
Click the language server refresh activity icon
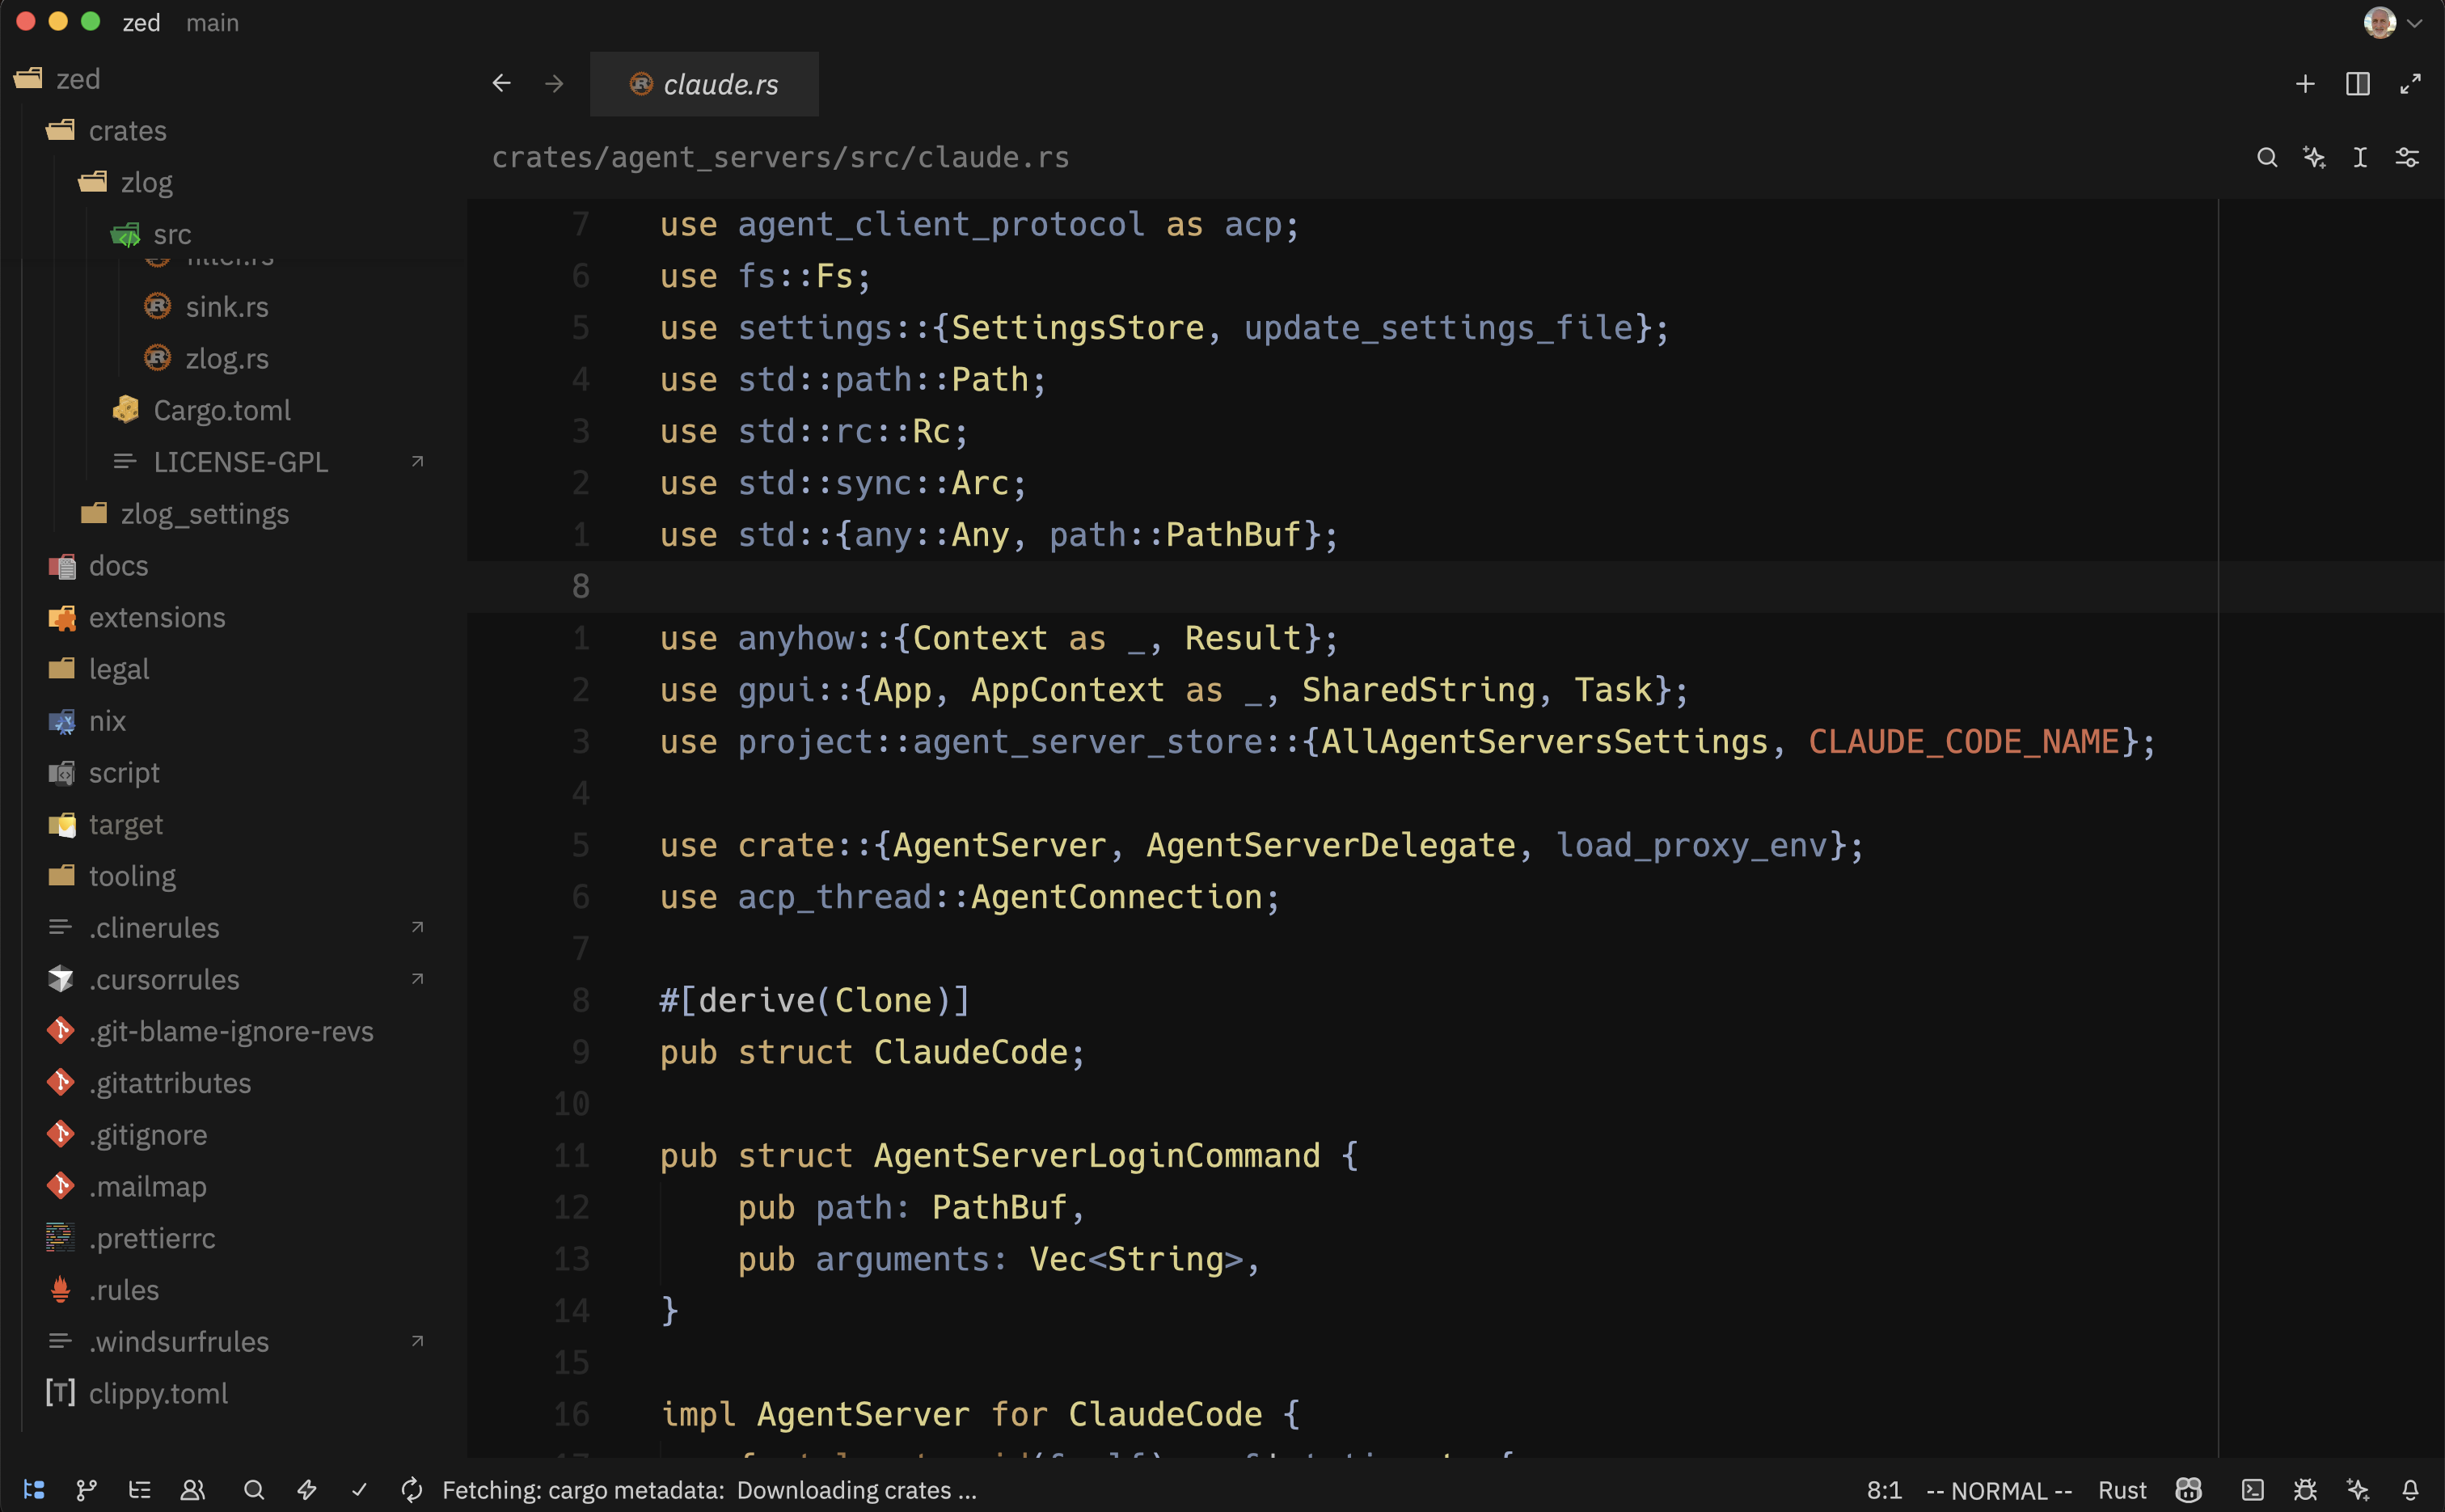pyautogui.click(x=411, y=1490)
